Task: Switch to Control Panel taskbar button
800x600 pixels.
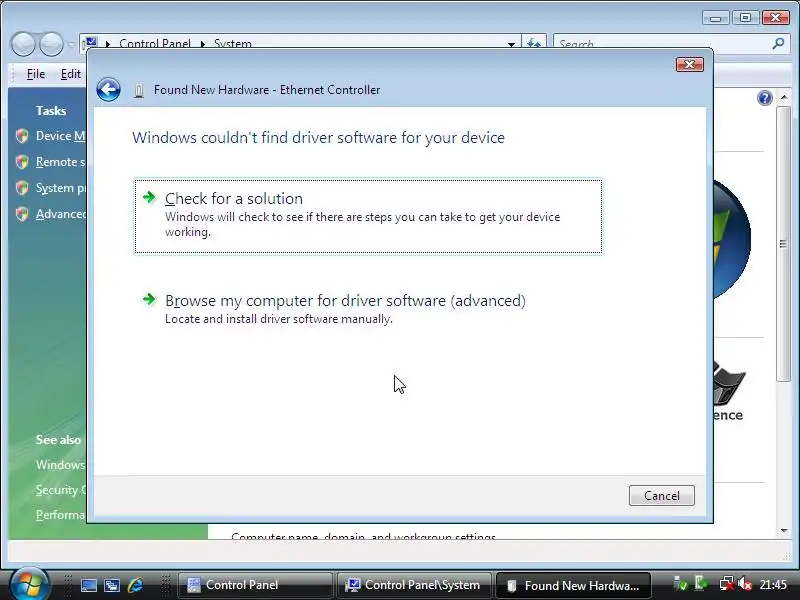Action: coord(255,585)
